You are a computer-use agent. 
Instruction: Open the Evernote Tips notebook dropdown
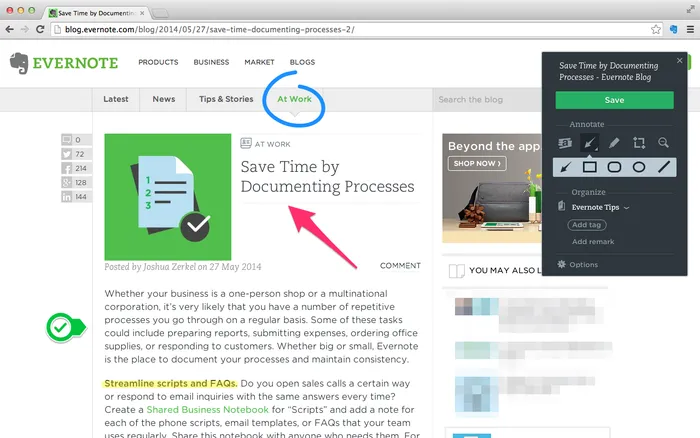click(600, 207)
